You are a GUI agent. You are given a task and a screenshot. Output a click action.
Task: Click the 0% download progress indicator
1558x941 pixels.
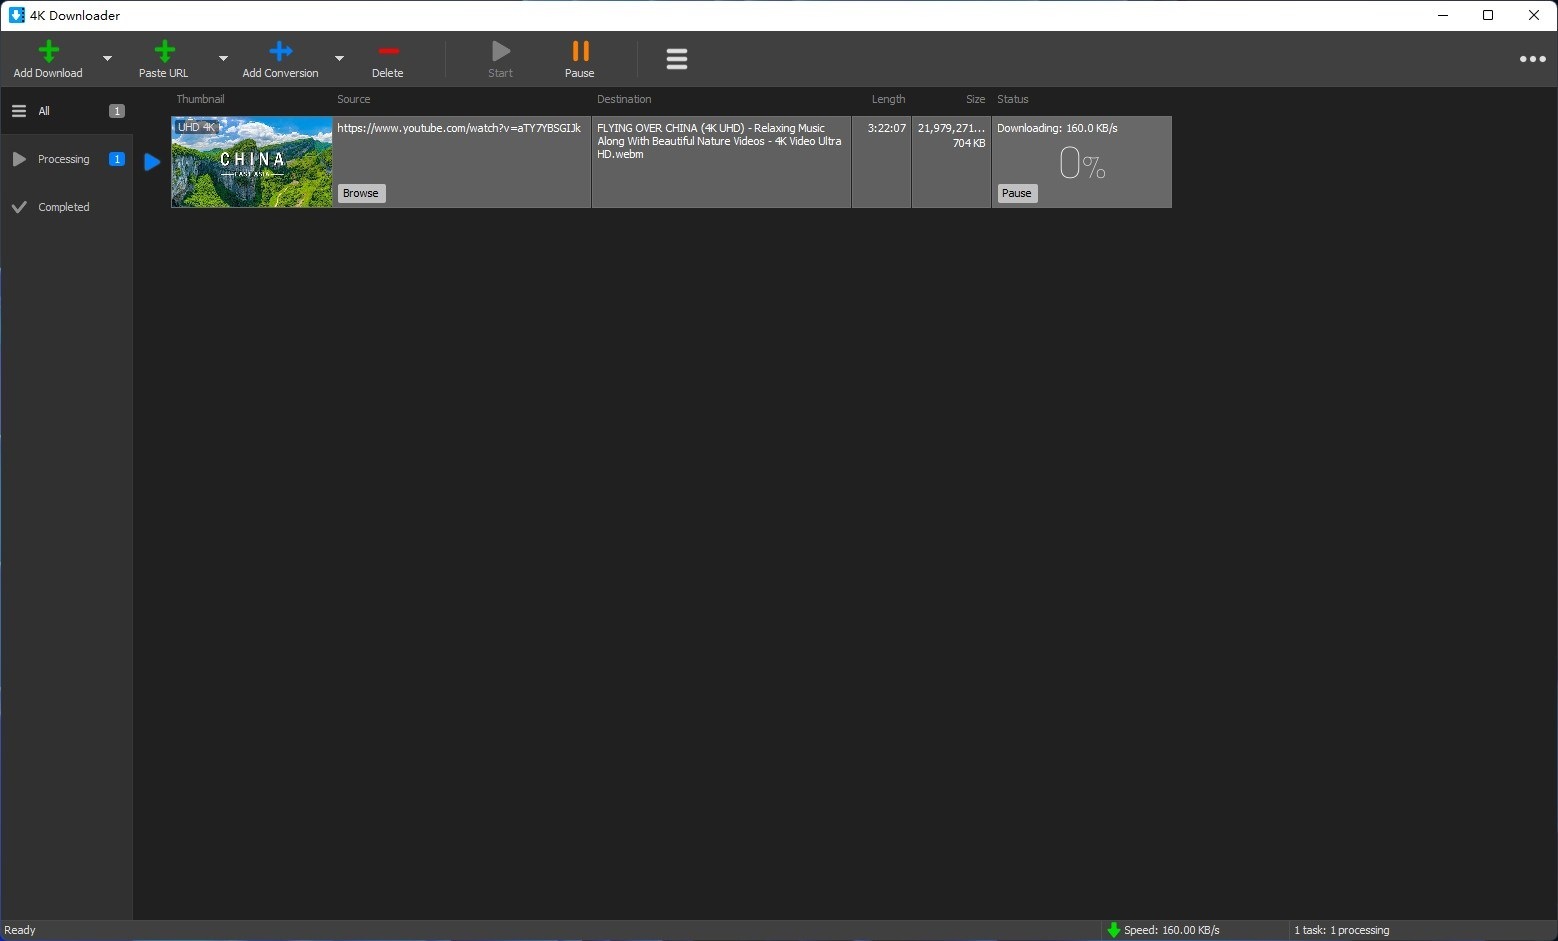click(1083, 163)
